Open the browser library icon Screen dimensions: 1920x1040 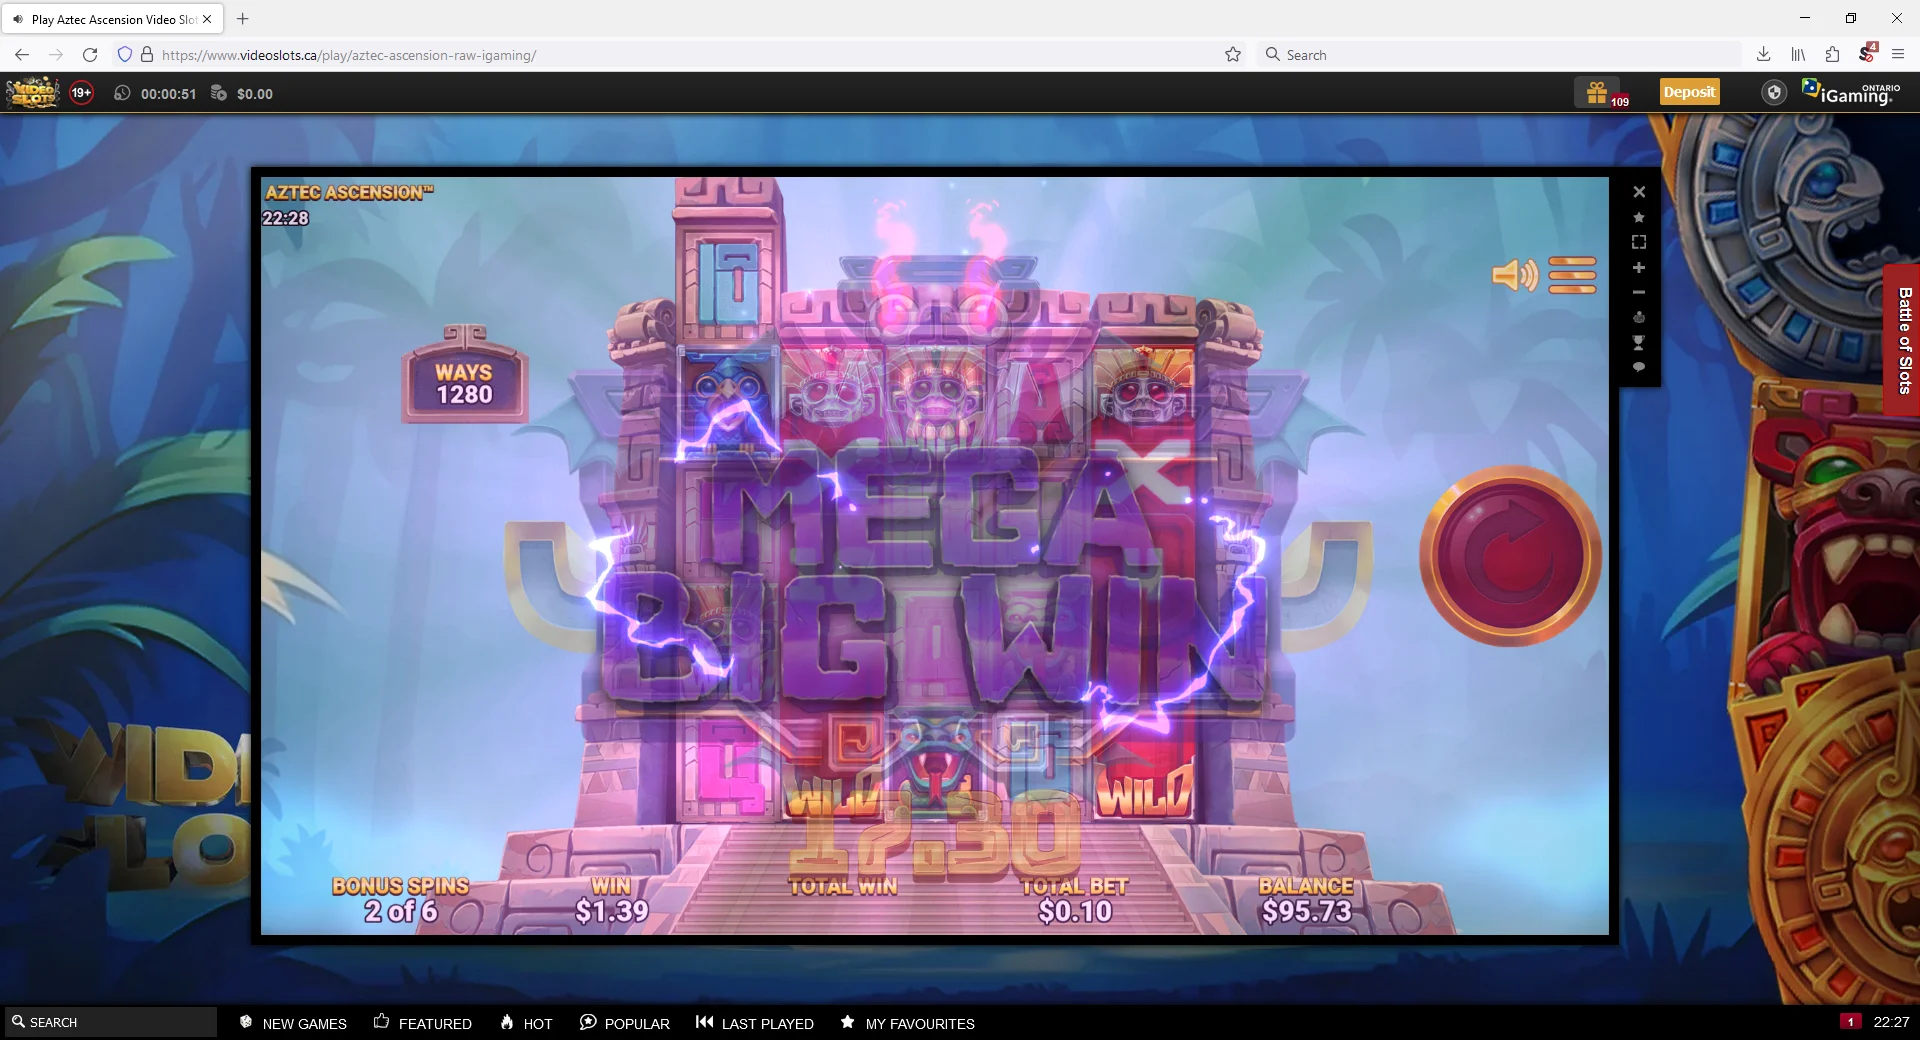pos(1798,55)
